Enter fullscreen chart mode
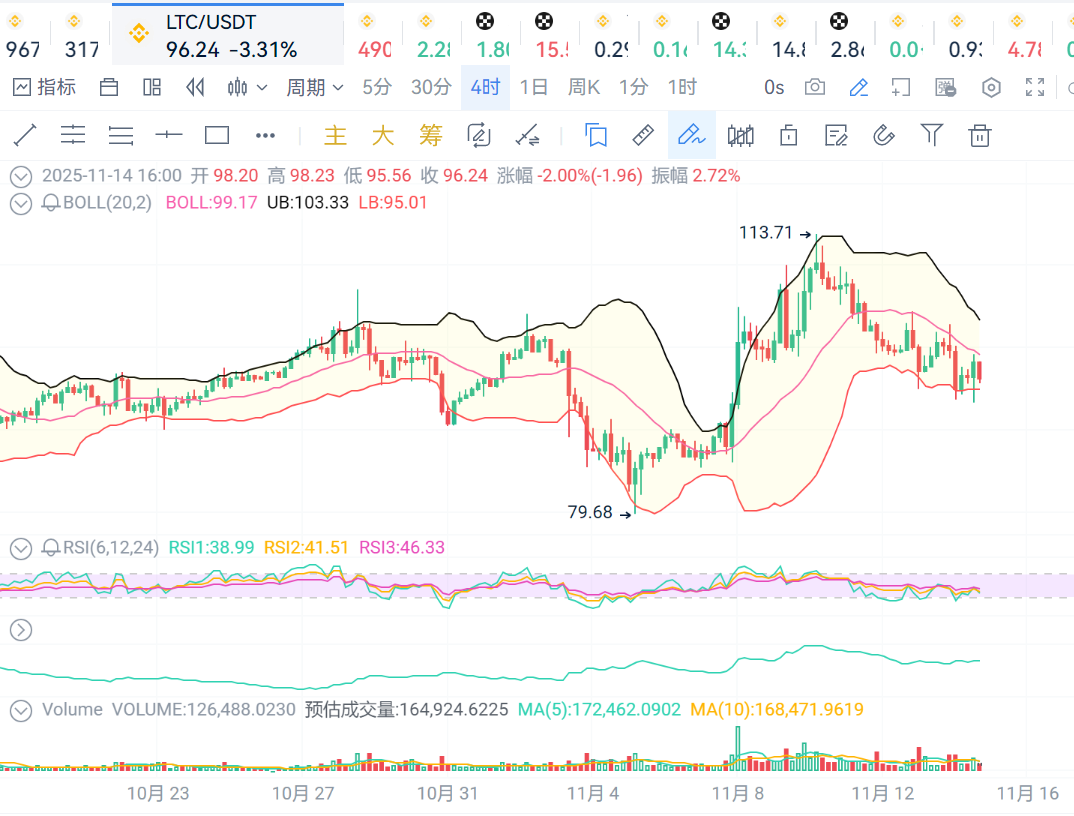 pos(1035,88)
